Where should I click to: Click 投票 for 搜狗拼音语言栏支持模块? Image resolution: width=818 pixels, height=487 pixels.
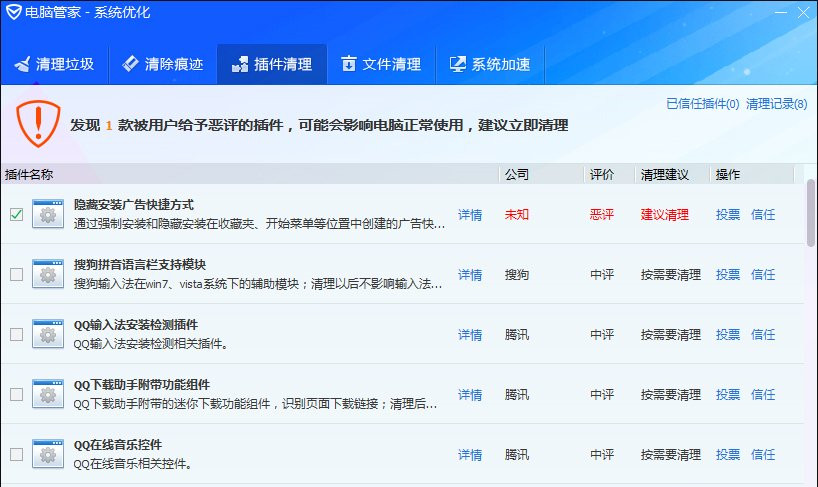[728, 275]
